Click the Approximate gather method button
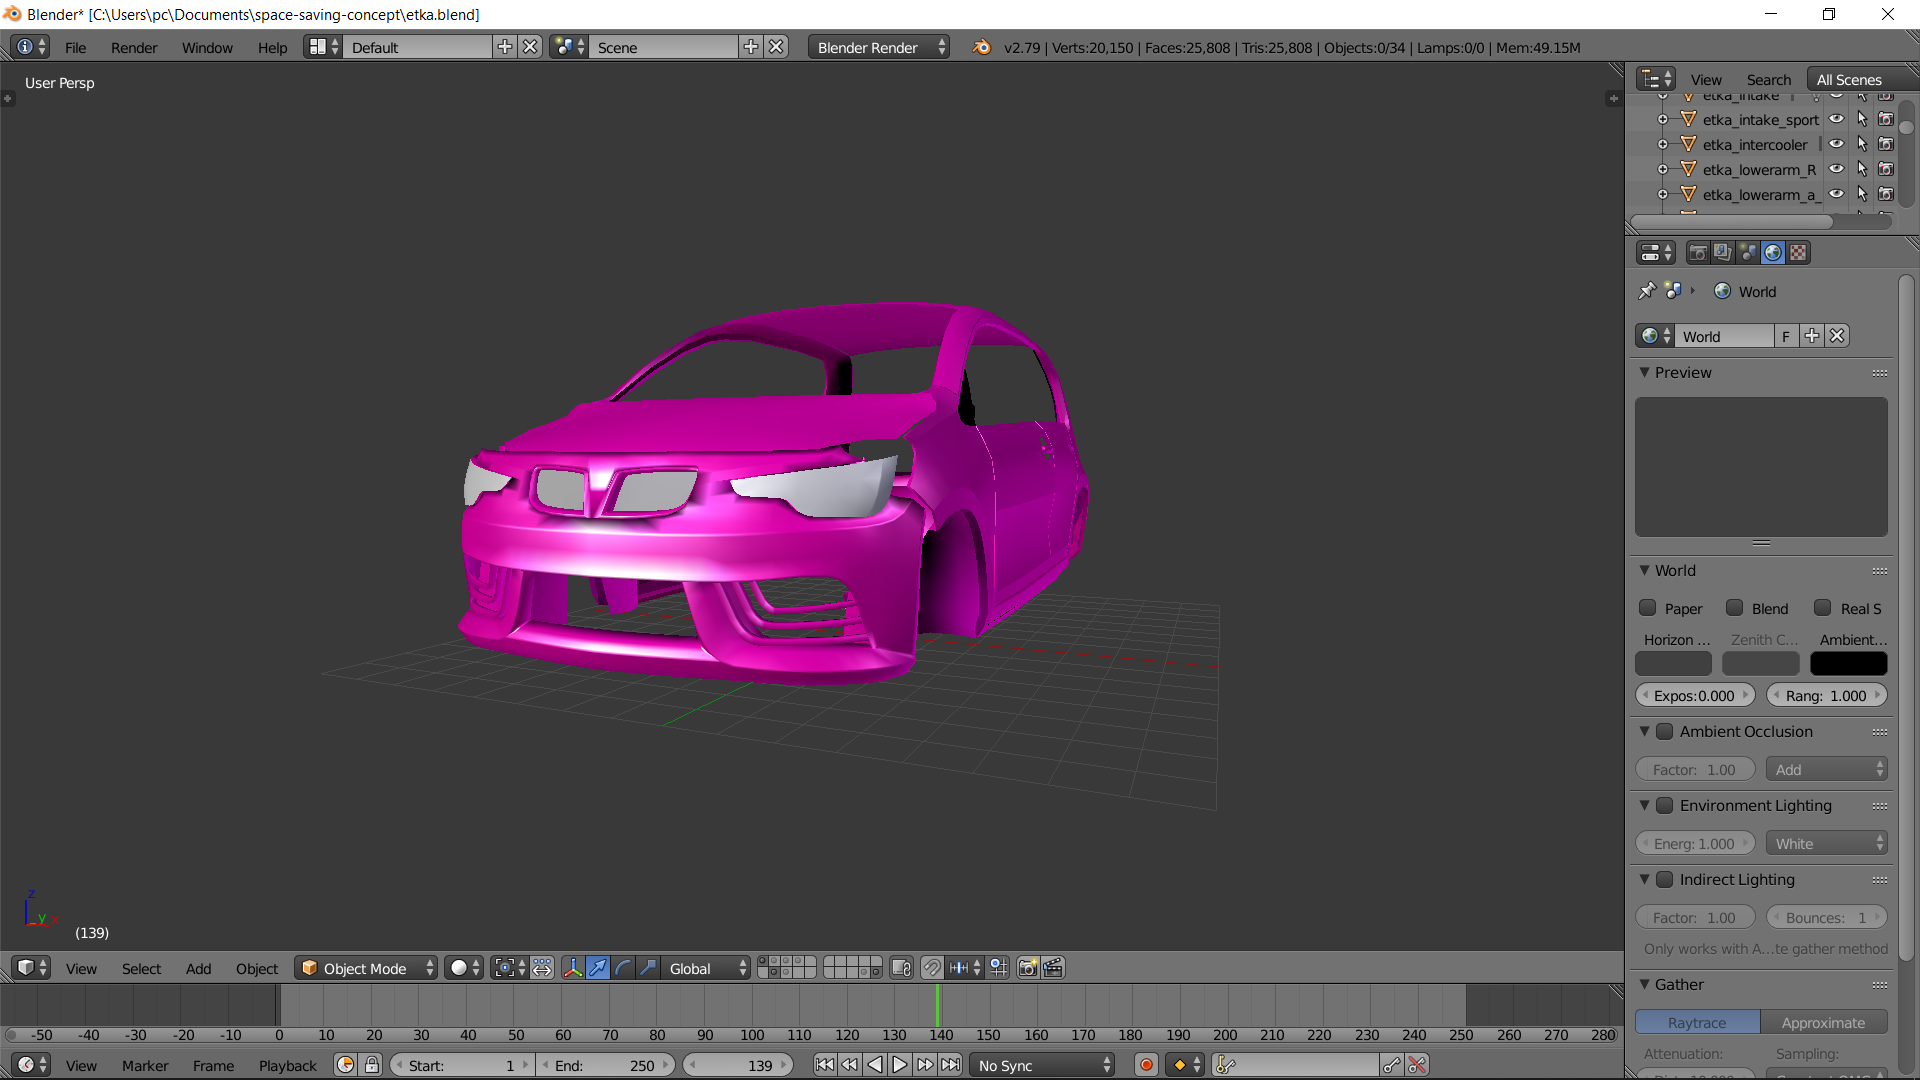 [1823, 1022]
